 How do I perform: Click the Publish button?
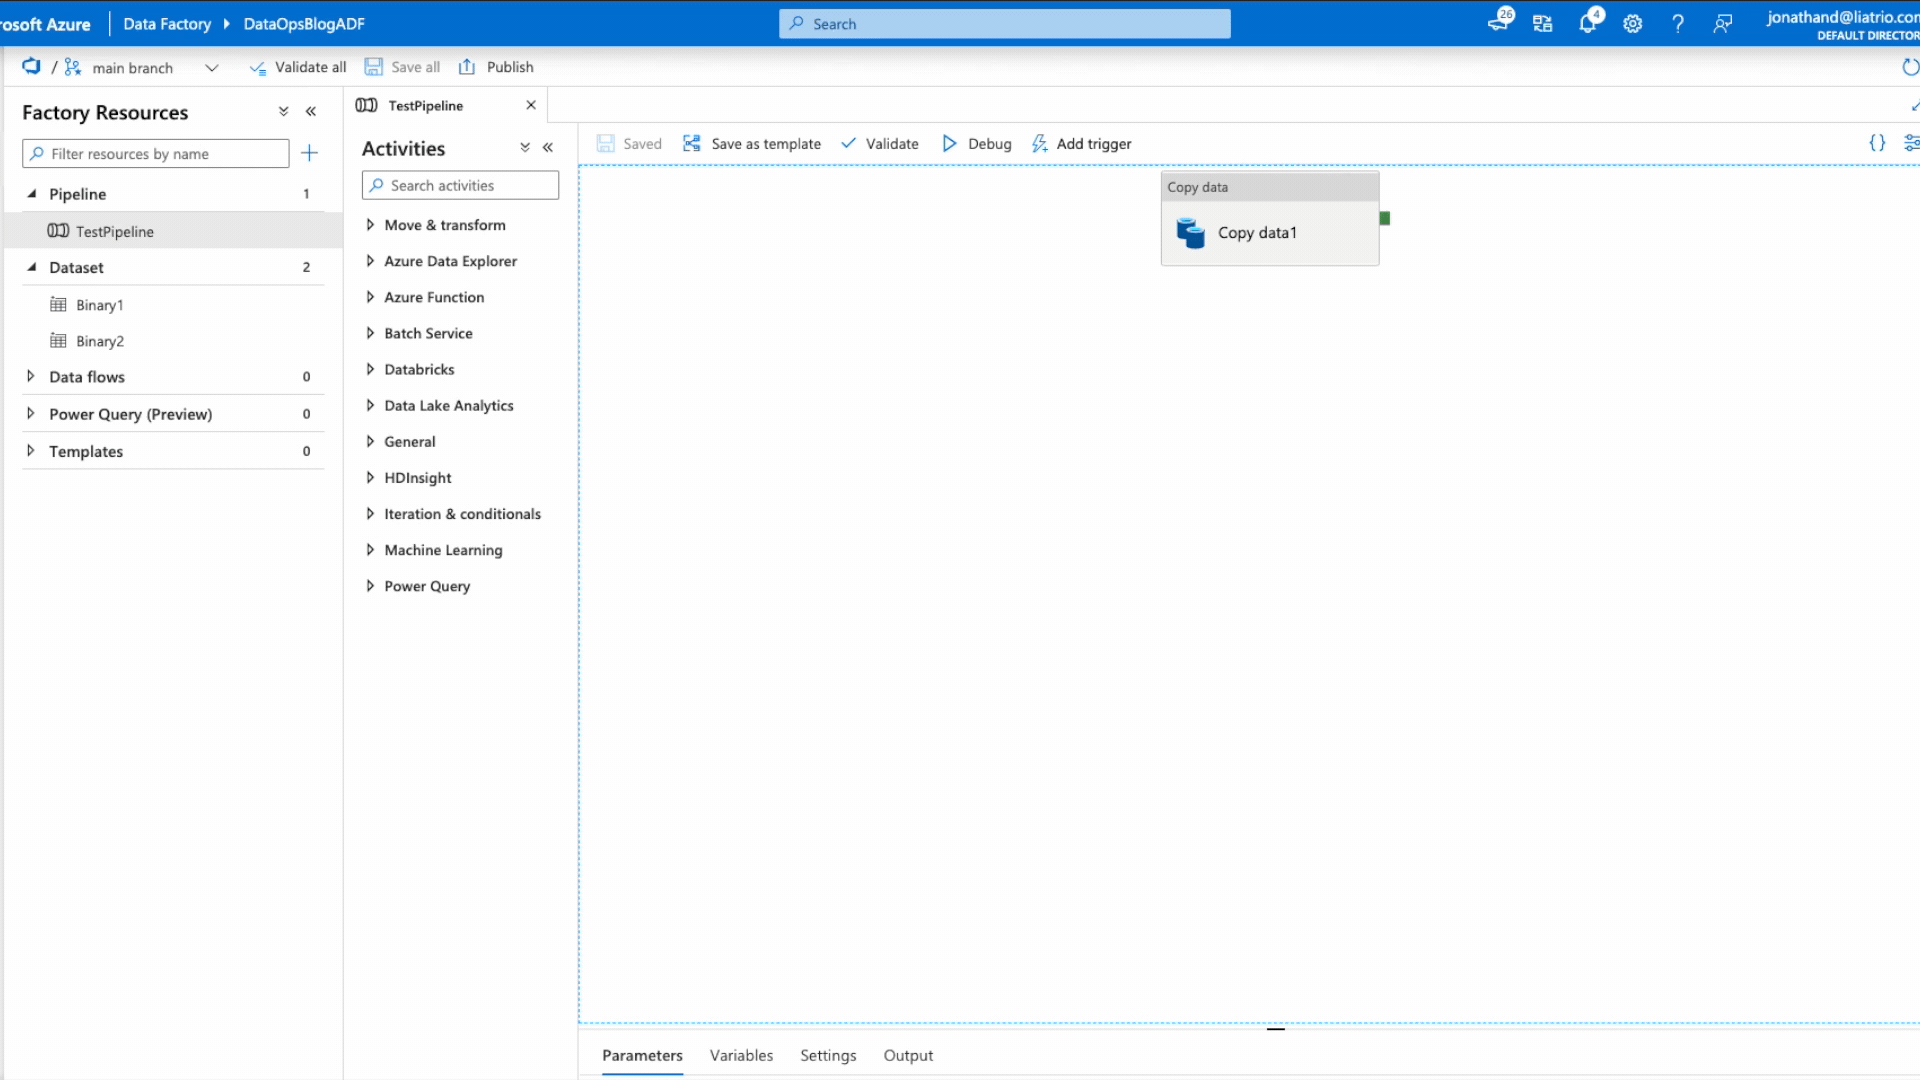pyautogui.click(x=496, y=67)
